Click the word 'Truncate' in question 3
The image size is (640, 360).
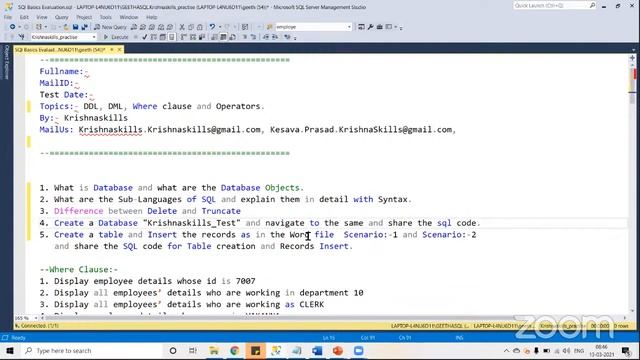221,211
